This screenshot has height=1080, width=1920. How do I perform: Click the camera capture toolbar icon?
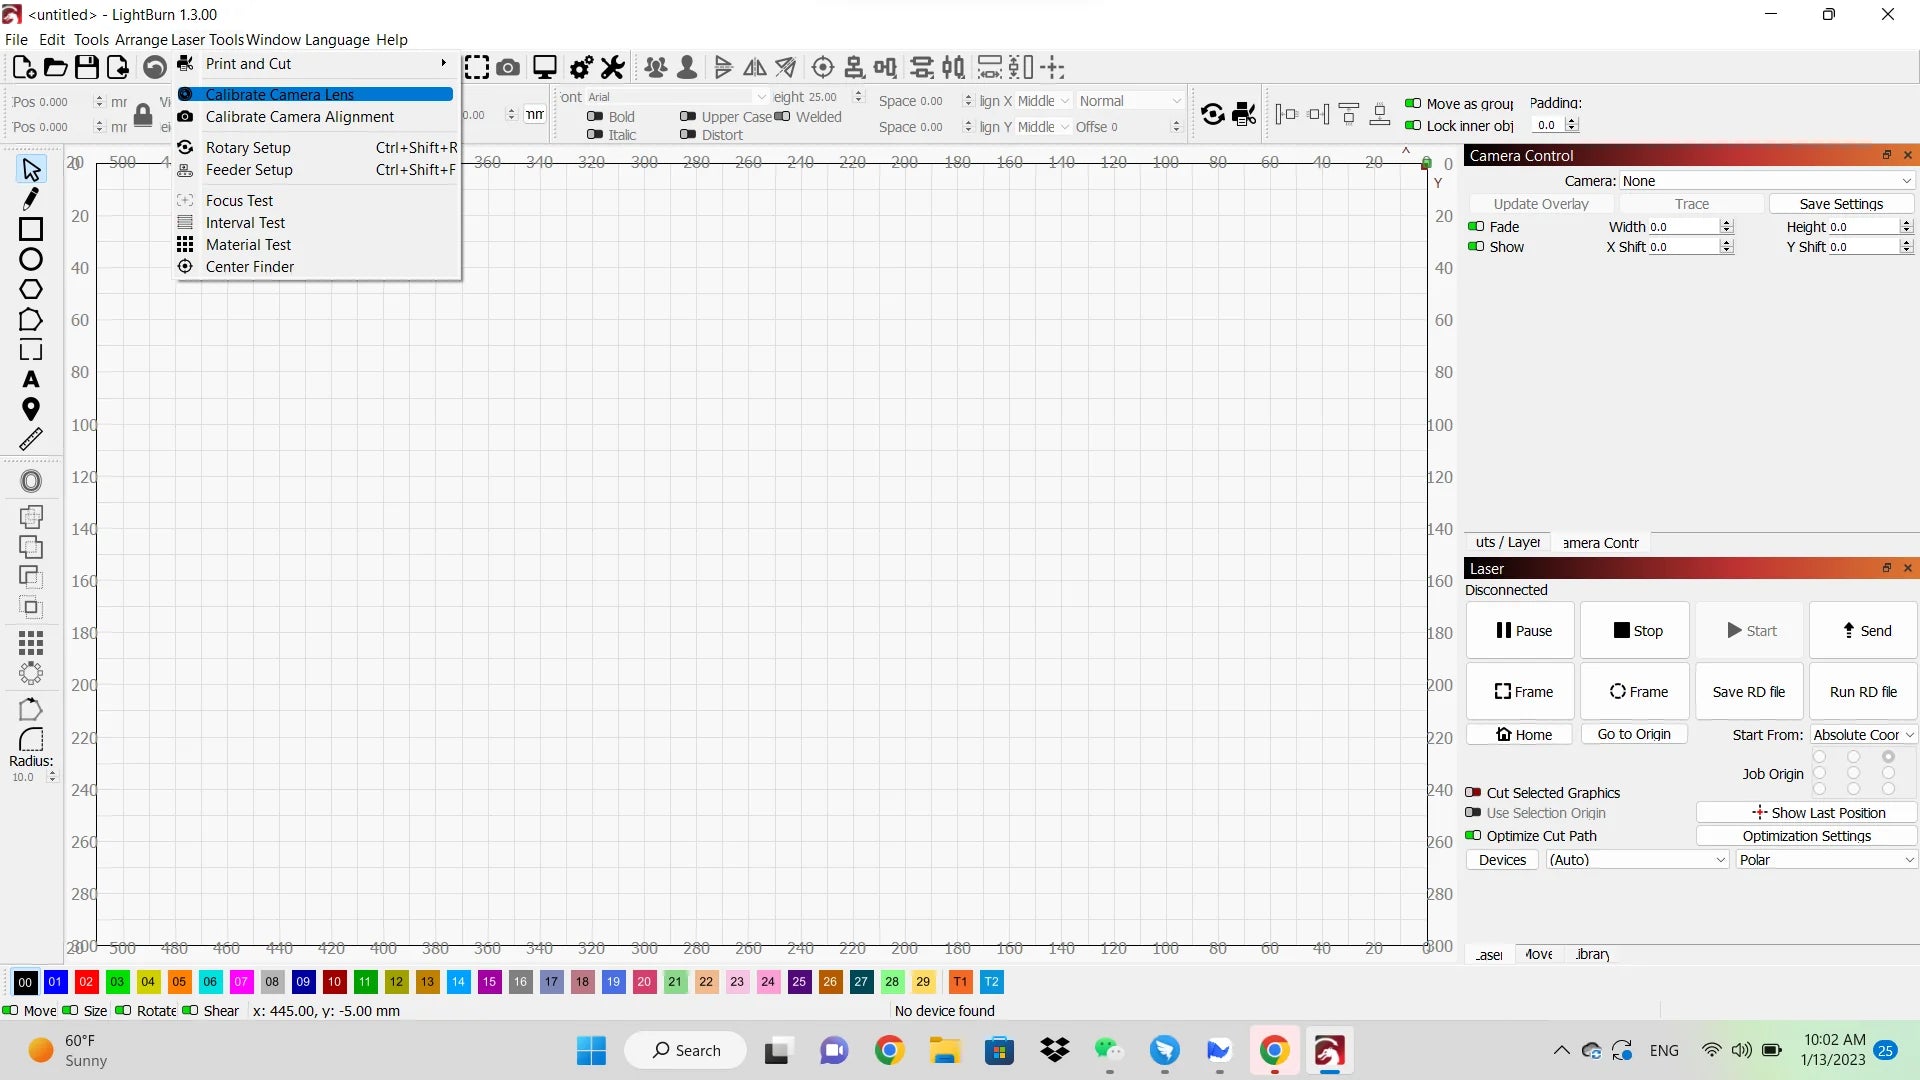click(x=508, y=67)
